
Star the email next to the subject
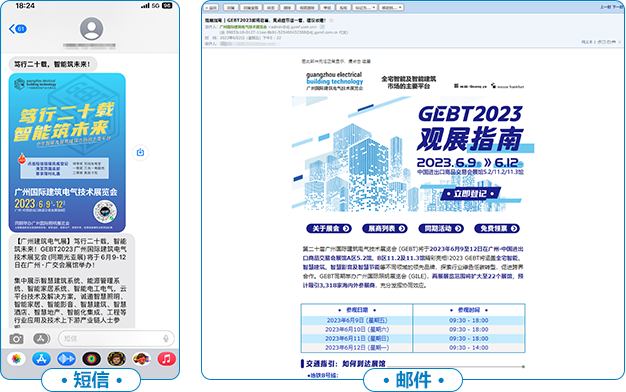[x=331, y=20]
